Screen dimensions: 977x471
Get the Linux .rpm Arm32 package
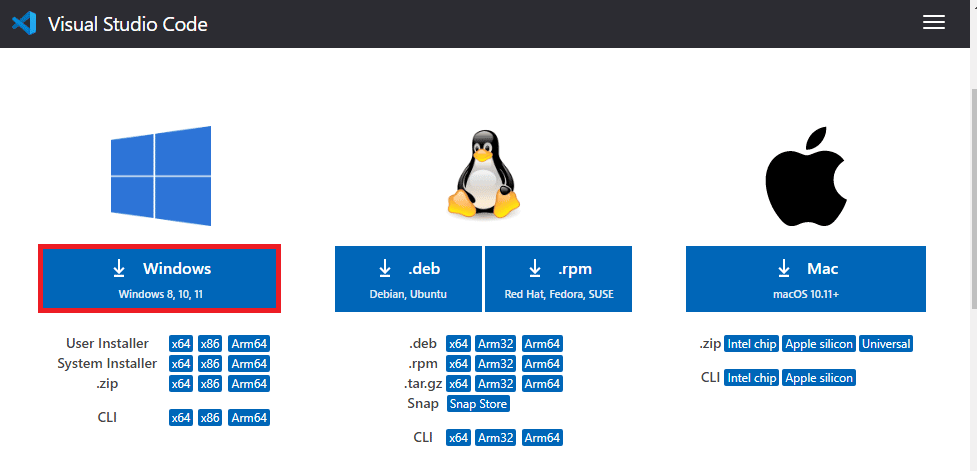(496, 364)
